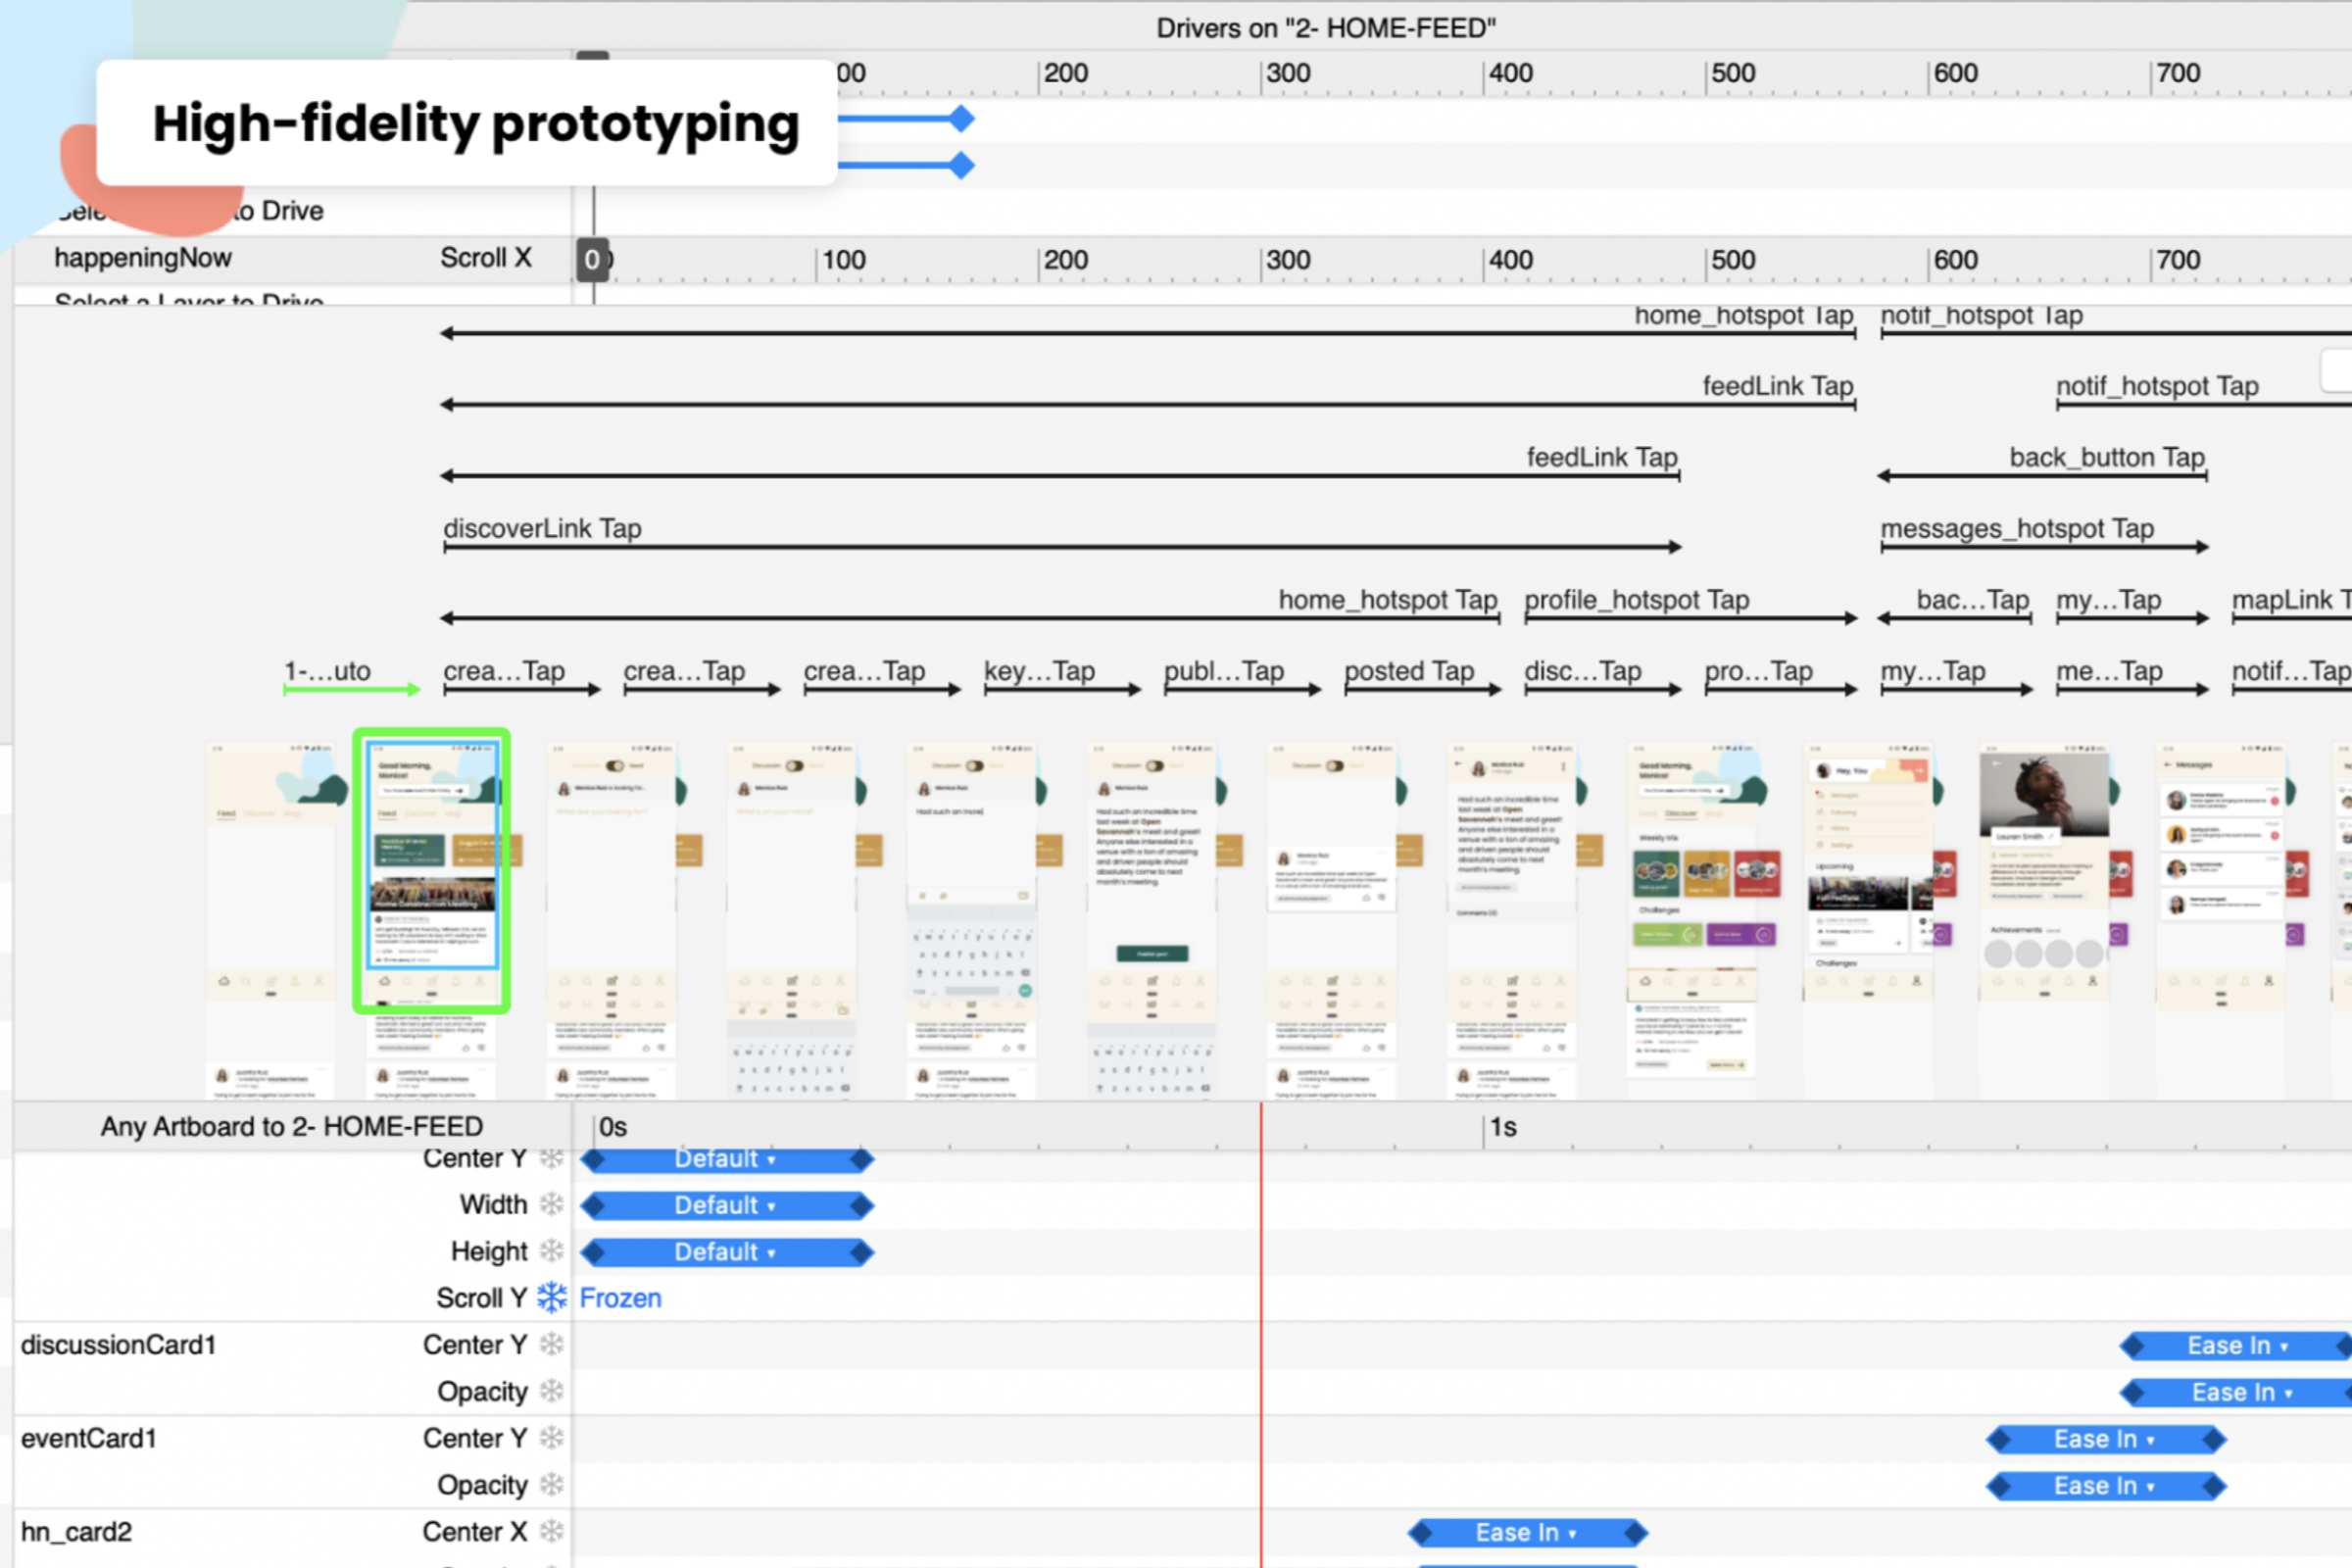Click snowflake icon beside discussionCard1 Center Y
2352x1568 pixels.
pyautogui.click(x=551, y=1344)
